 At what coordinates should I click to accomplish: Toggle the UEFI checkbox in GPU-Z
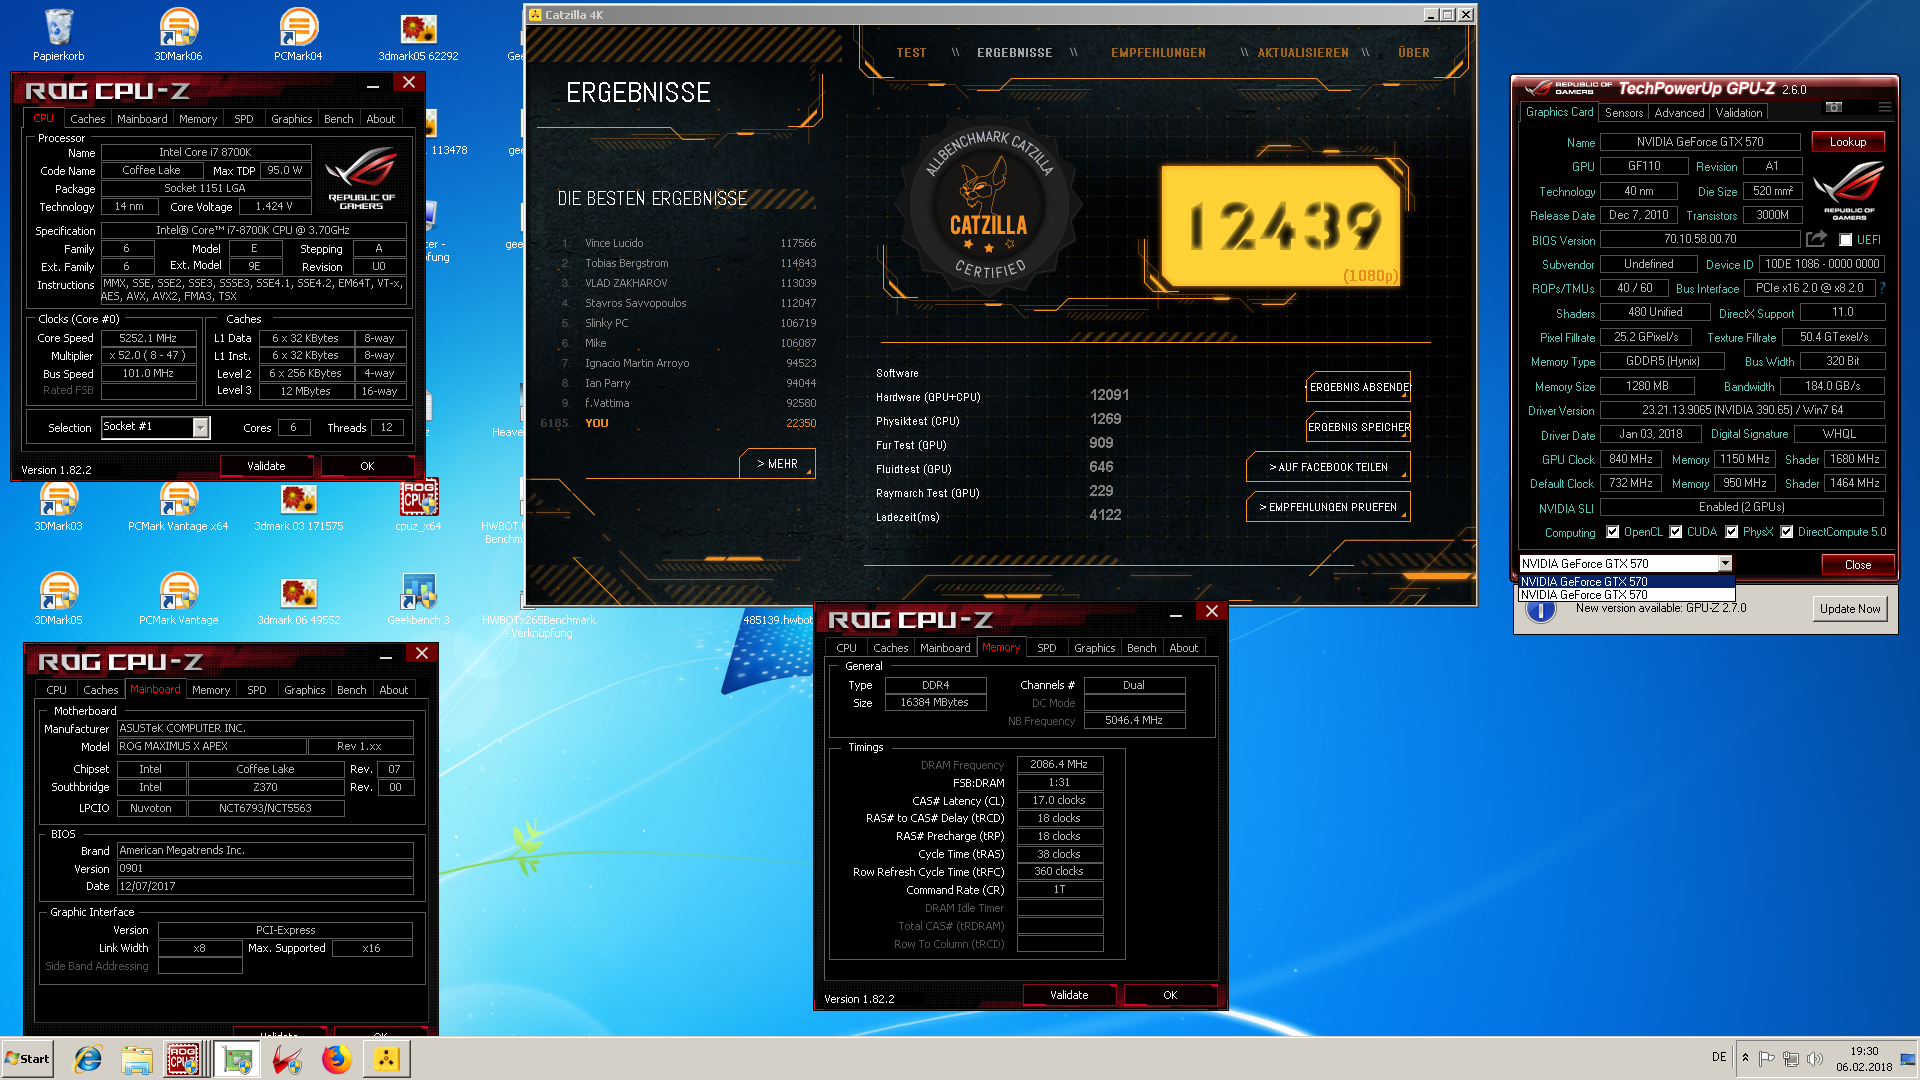(1846, 240)
